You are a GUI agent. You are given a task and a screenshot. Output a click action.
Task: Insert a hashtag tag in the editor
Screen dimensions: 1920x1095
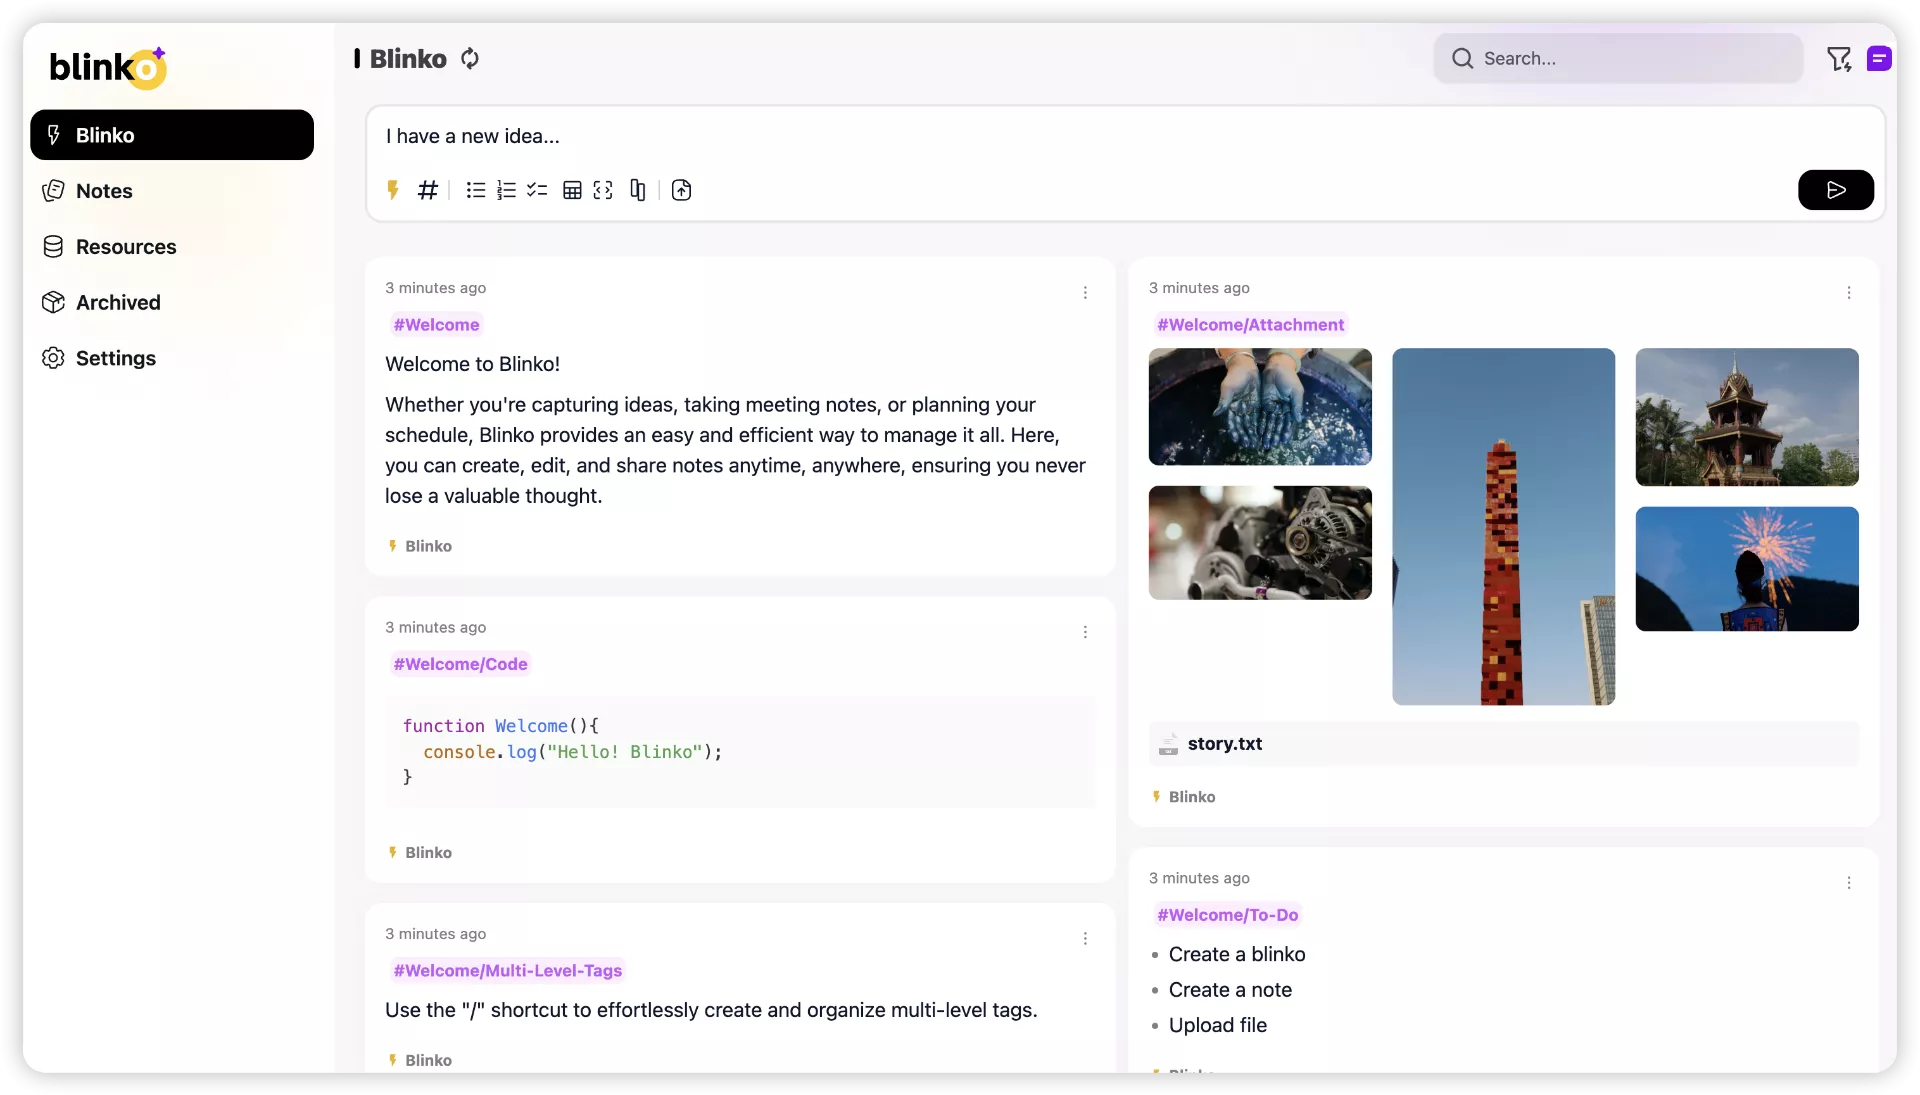[x=428, y=190]
